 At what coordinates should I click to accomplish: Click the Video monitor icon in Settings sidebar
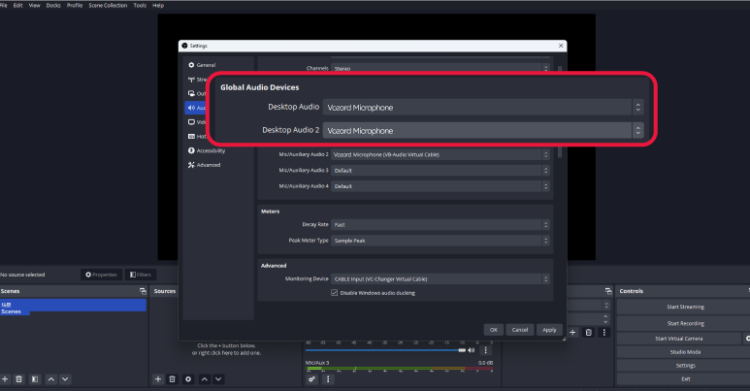(x=191, y=122)
